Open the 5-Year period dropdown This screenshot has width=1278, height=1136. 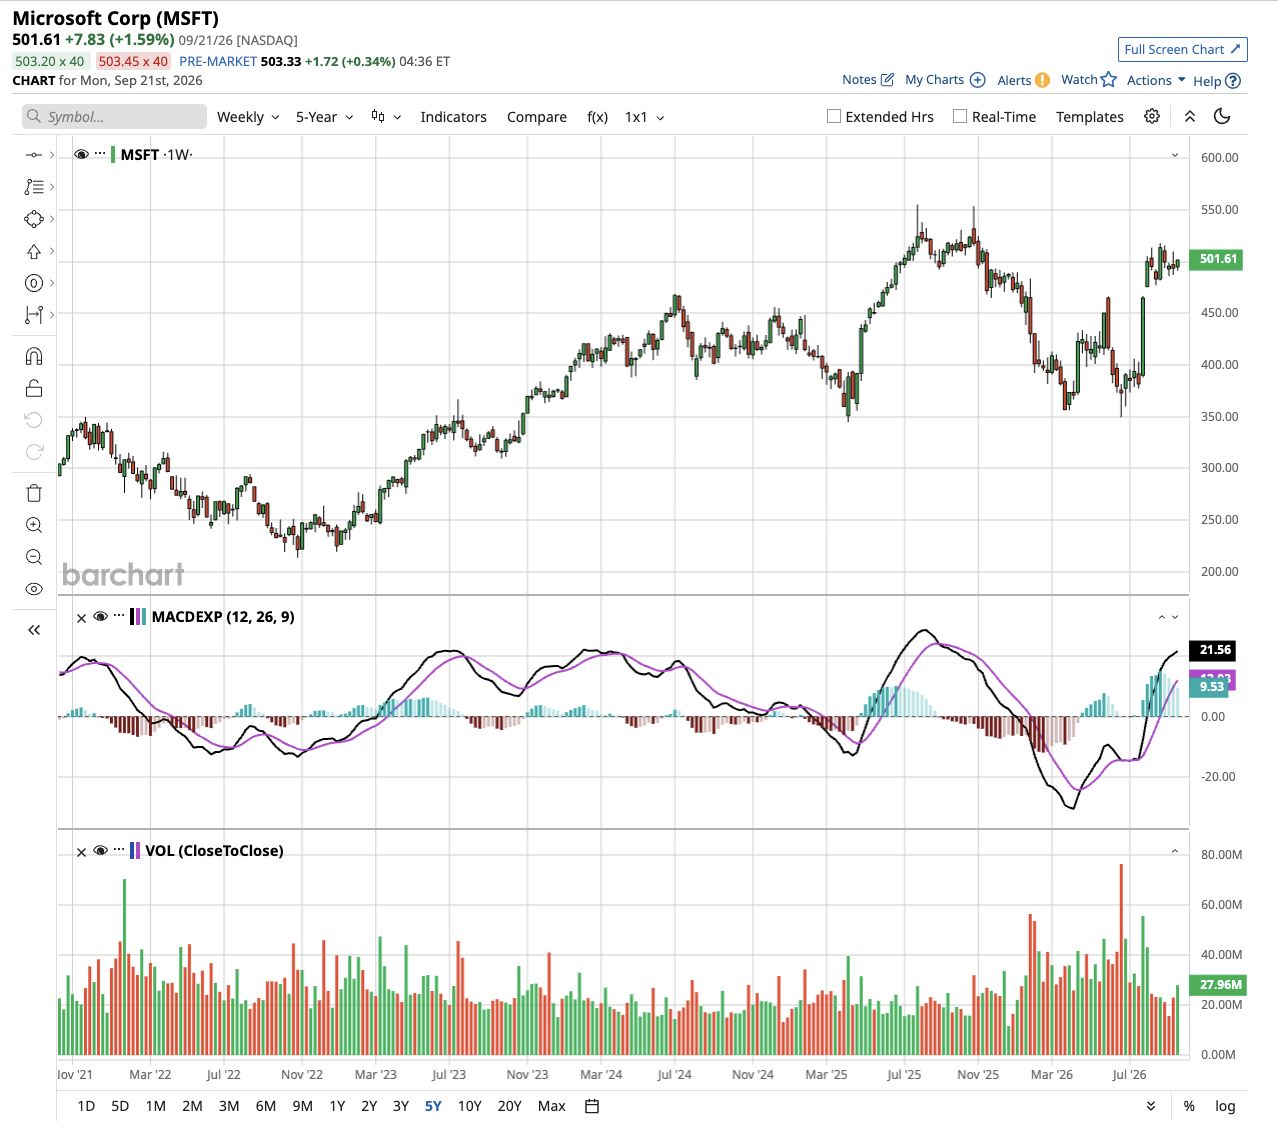click(x=325, y=117)
